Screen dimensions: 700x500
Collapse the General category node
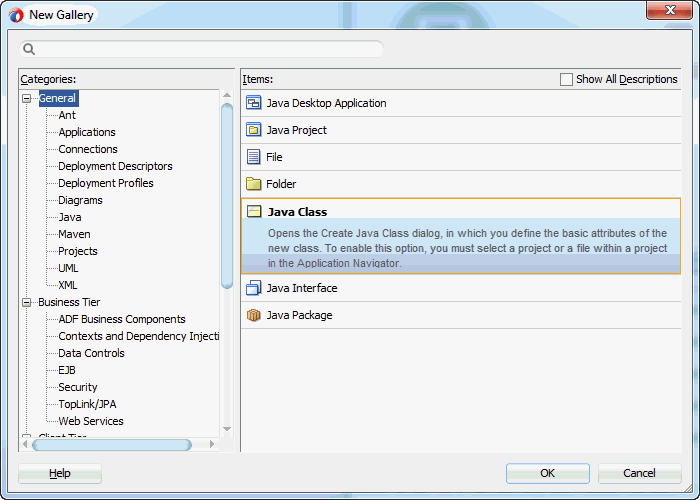[x=27, y=98]
